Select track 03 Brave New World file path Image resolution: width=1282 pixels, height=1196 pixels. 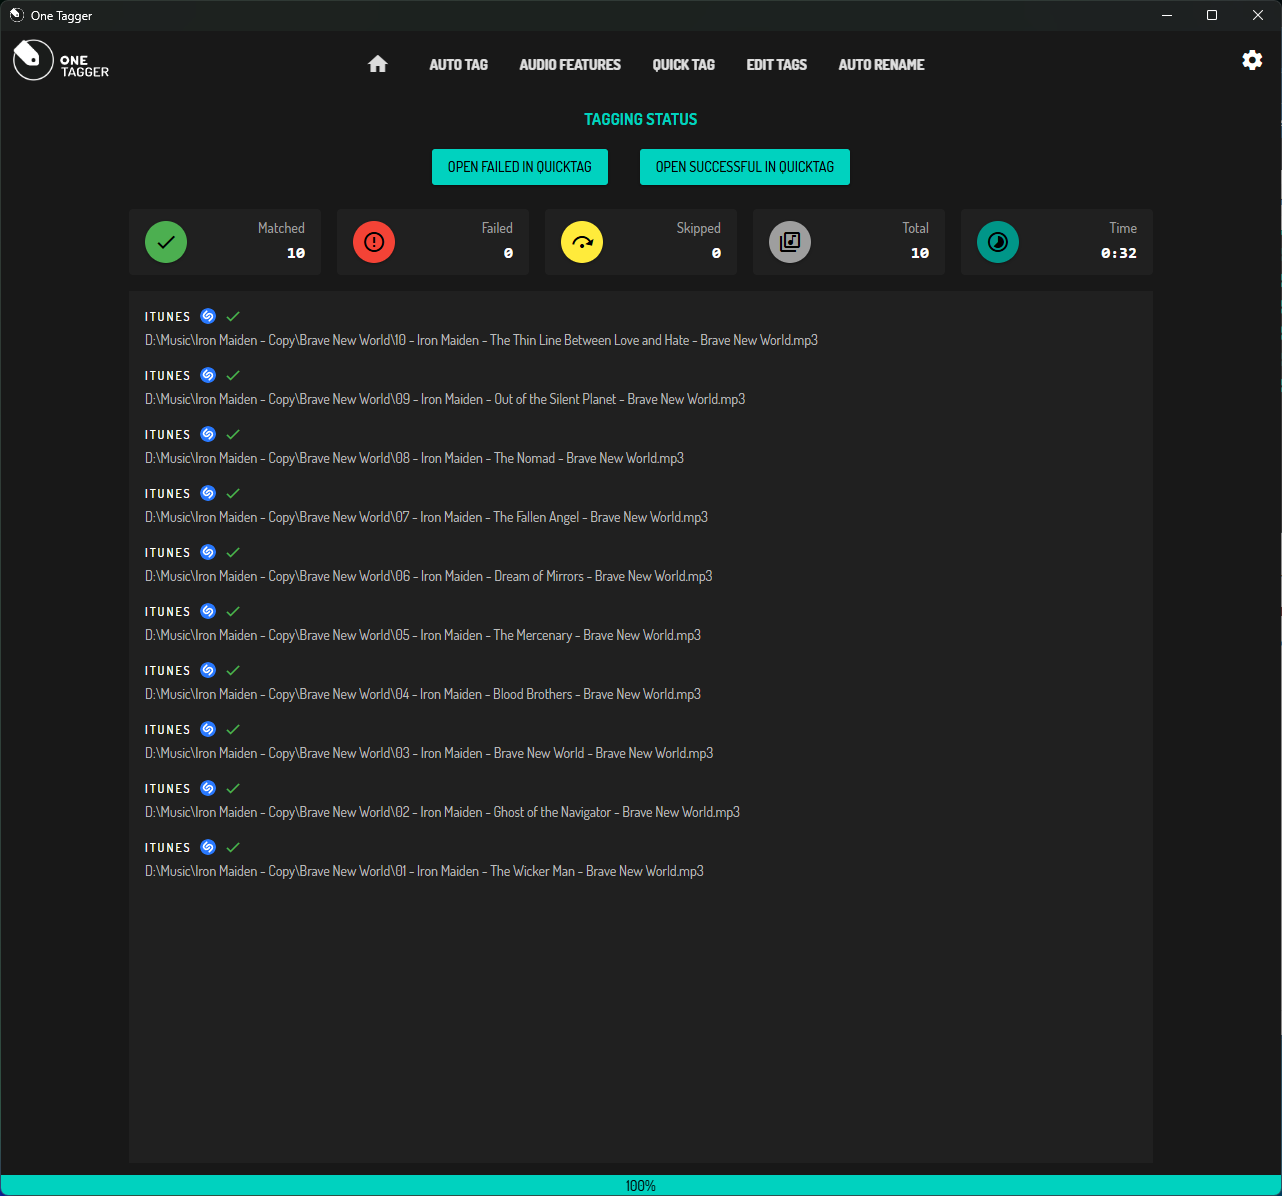pyautogui.click(x=429, y=753)
